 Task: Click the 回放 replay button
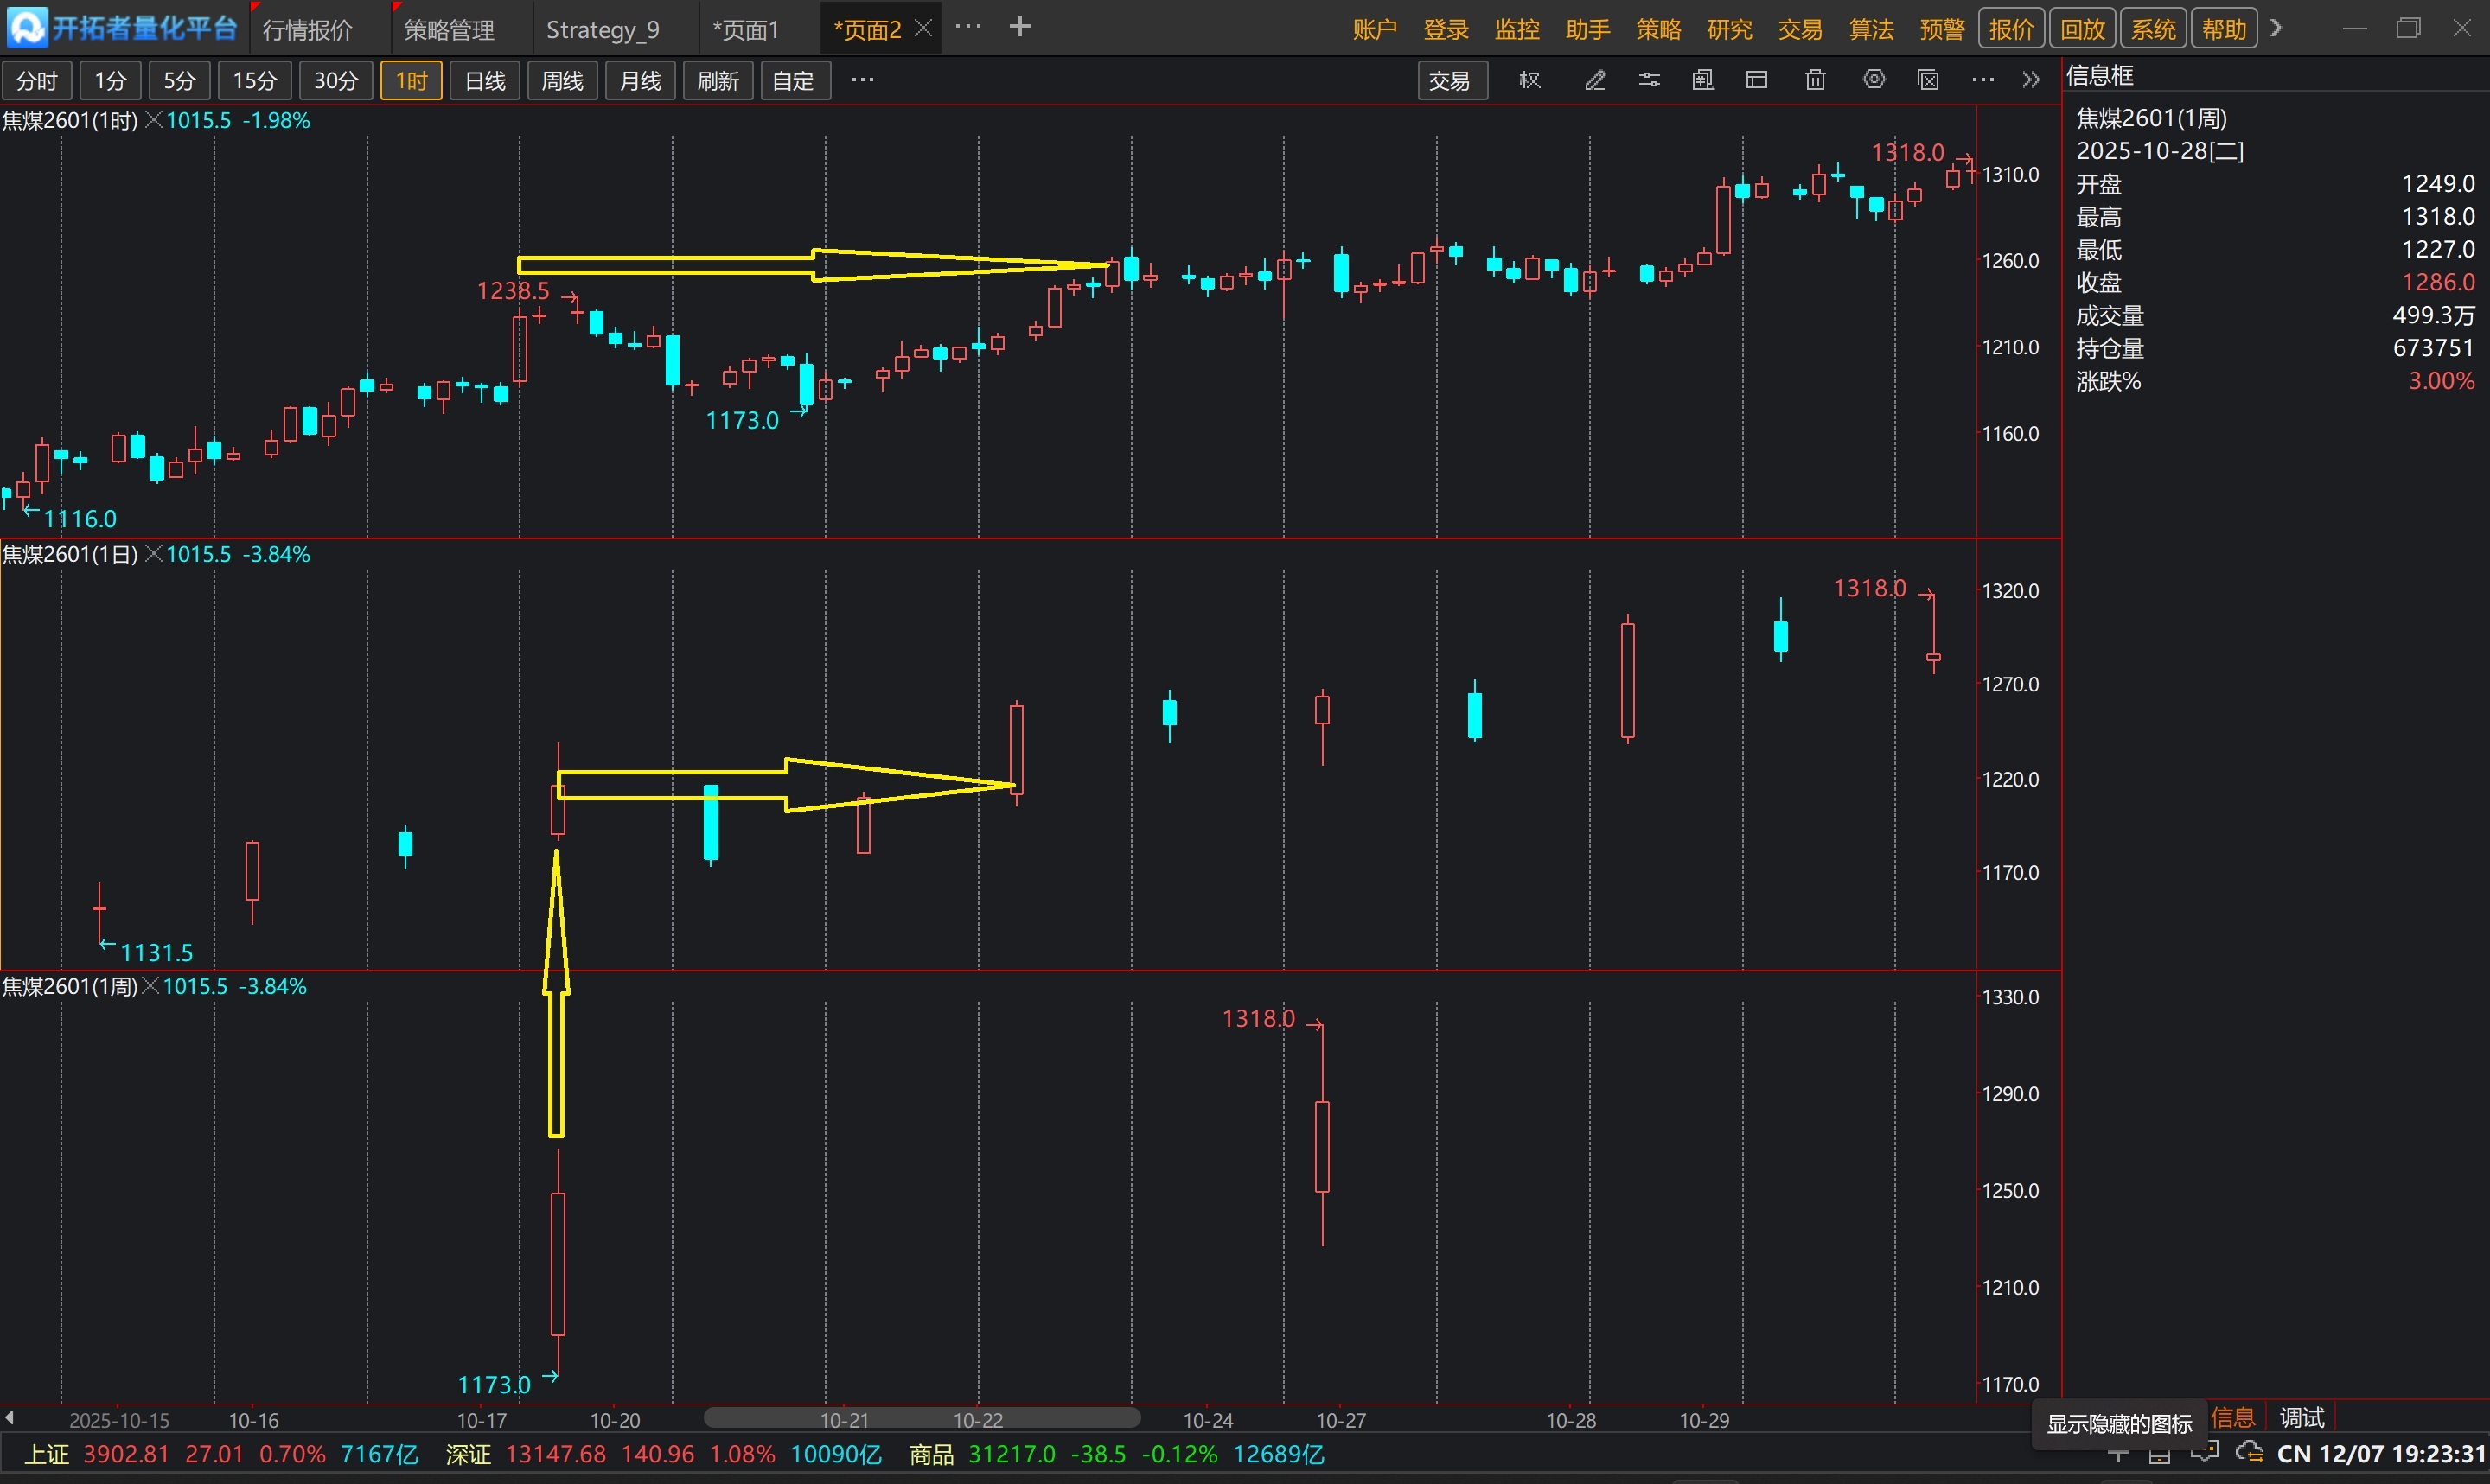[x=2082, y=29]
